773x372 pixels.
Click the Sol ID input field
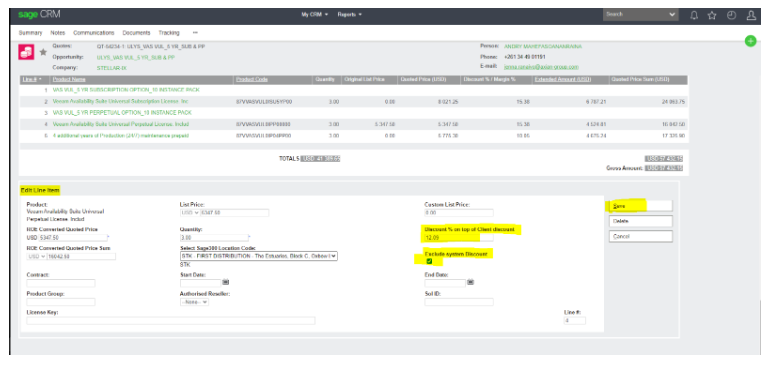(x=458, y=302)
